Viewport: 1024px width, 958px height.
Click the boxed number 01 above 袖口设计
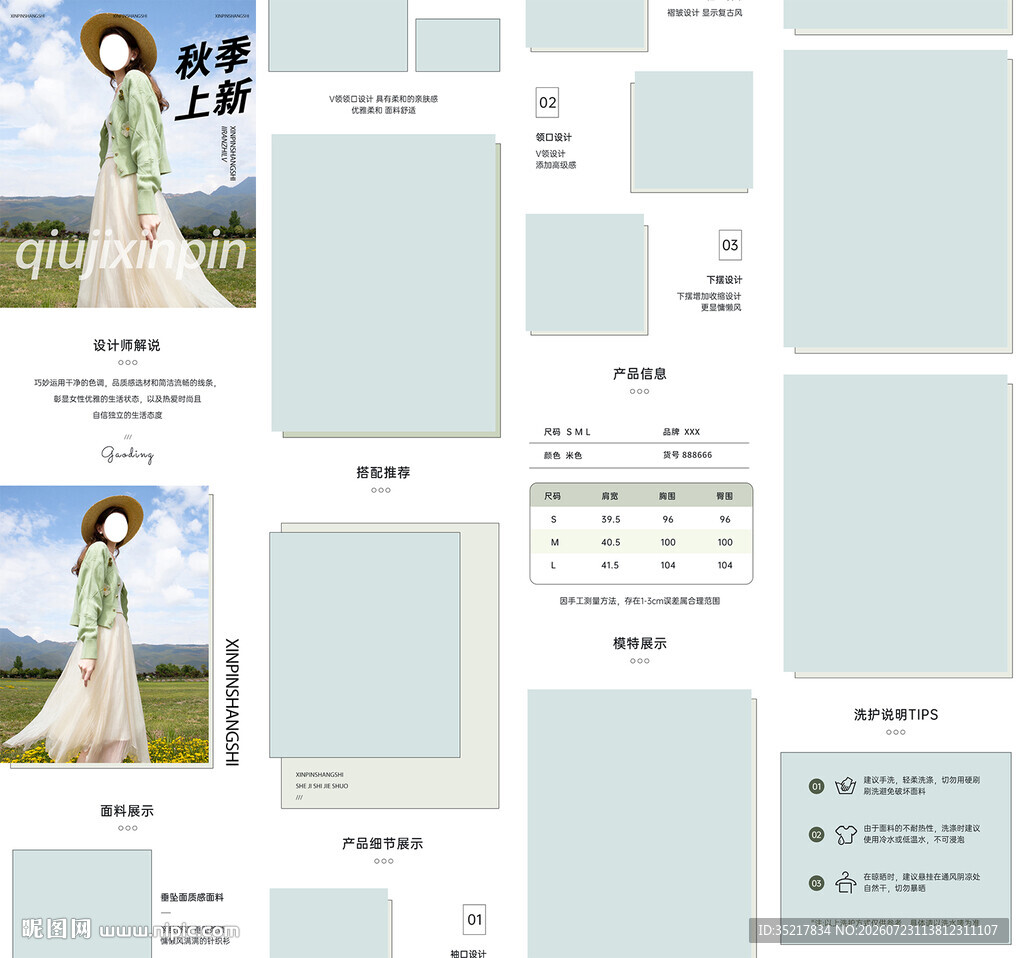coord(475,919)
